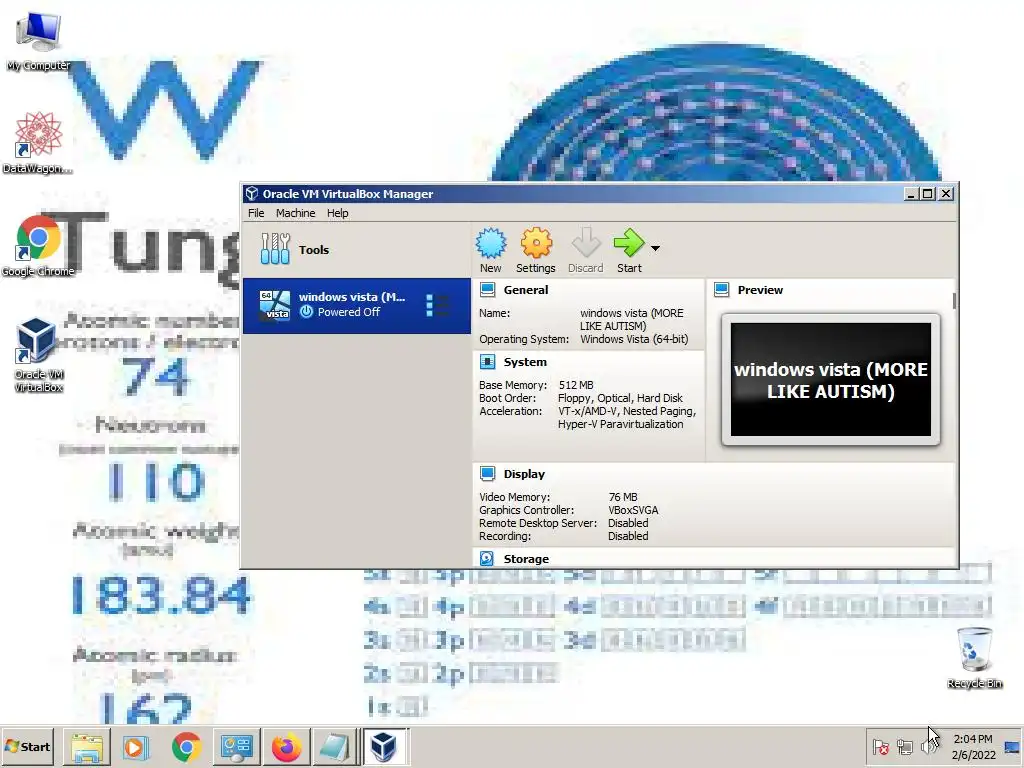Click the 'Powered Off' status text

(349, 312)
